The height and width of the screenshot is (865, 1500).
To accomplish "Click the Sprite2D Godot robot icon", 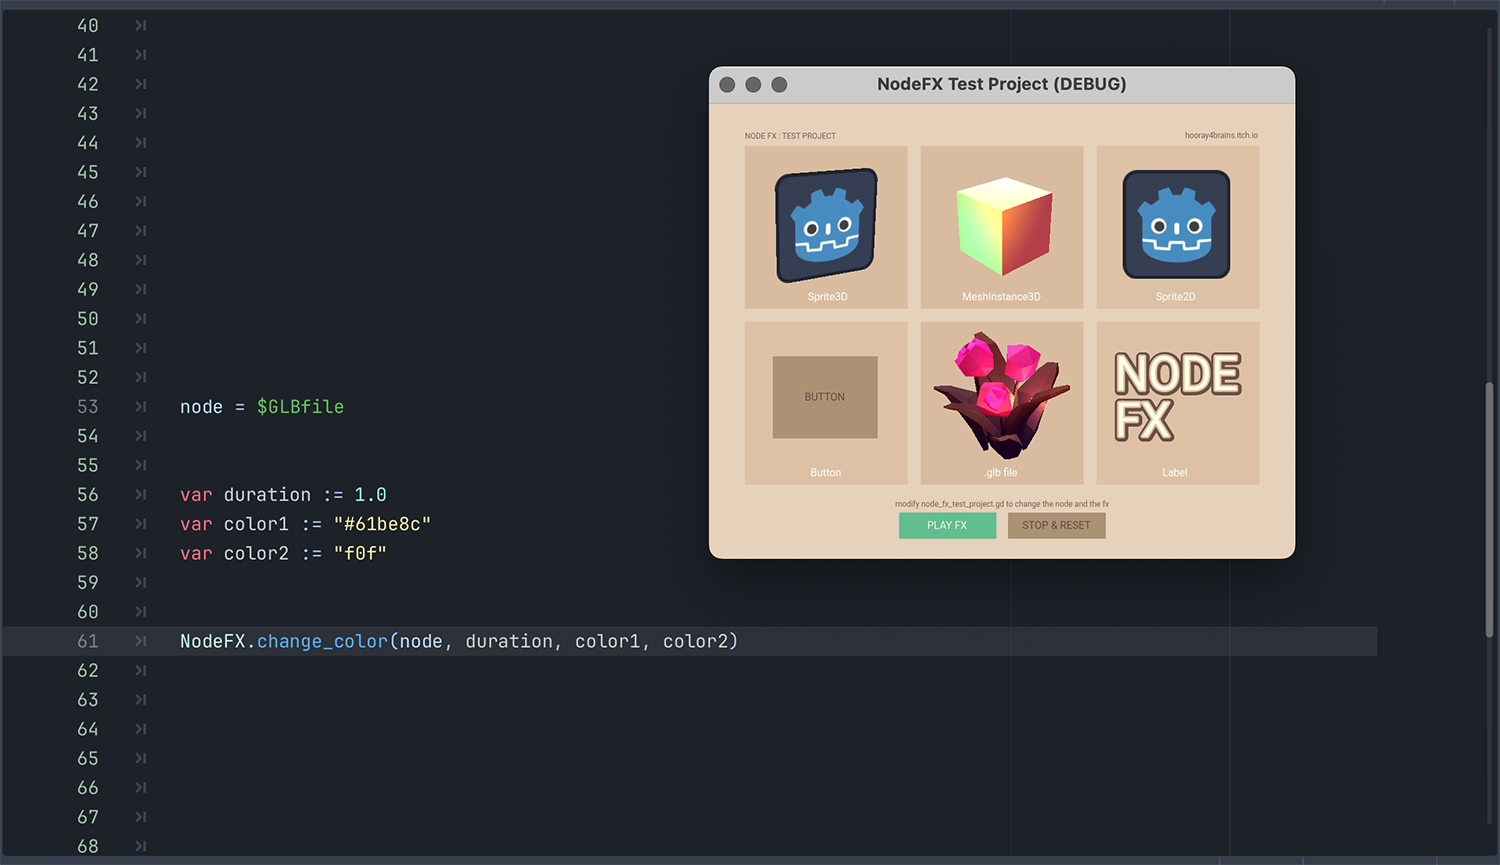I will click(1176, 225).
